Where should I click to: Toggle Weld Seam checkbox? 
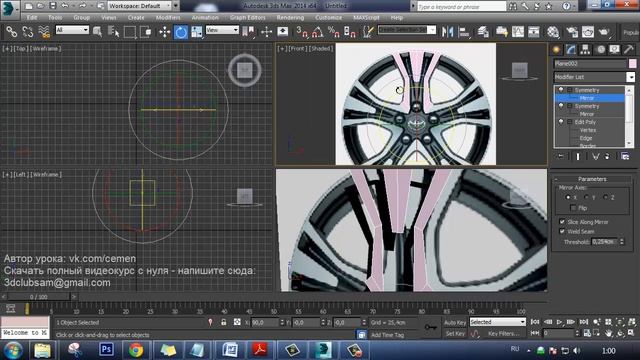[562, 231]
